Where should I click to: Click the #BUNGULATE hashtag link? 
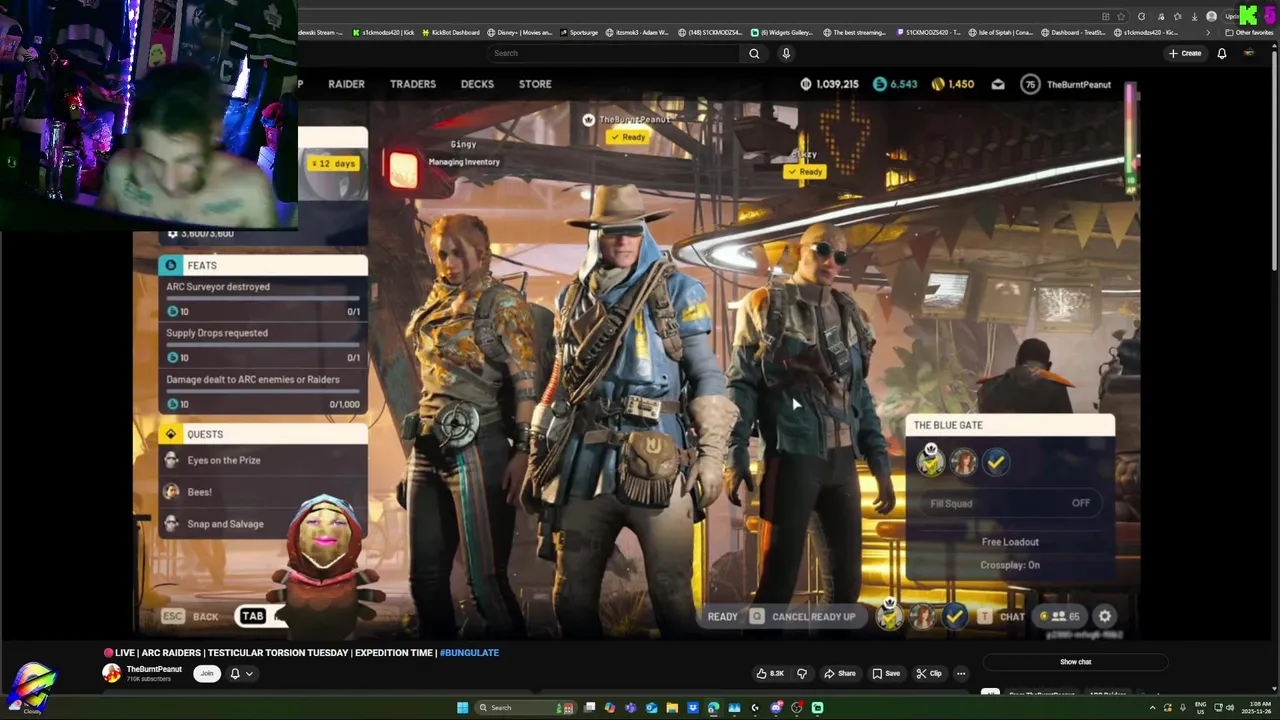(469, 653)
